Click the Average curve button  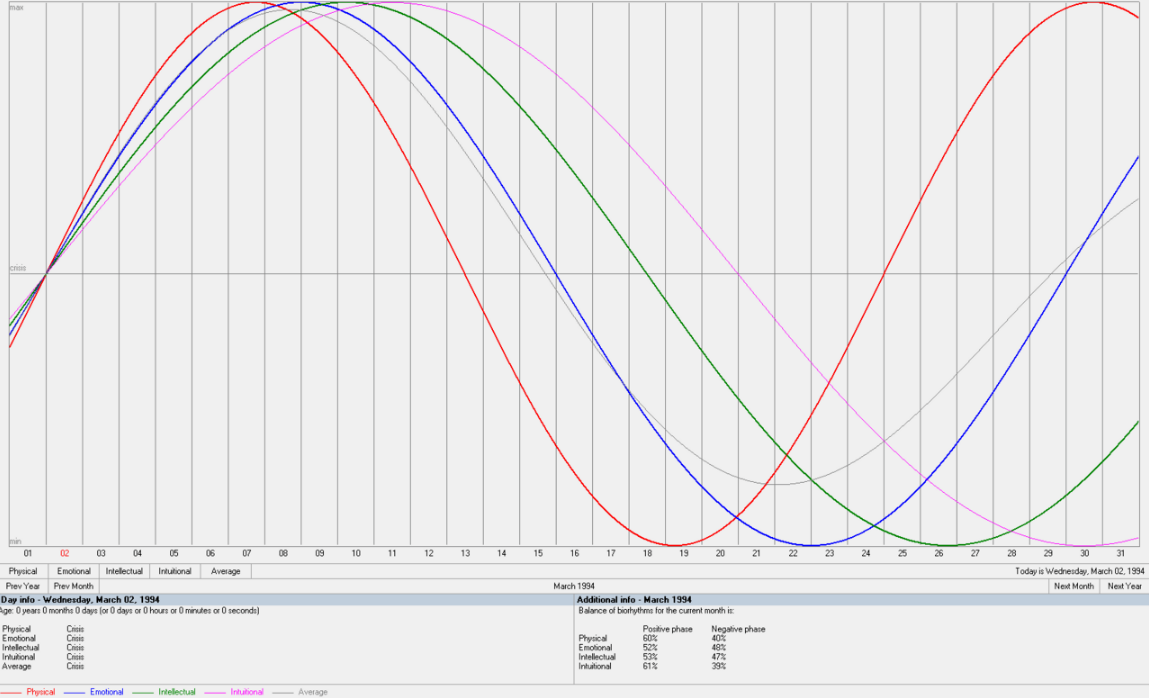(x=225, y=571)
